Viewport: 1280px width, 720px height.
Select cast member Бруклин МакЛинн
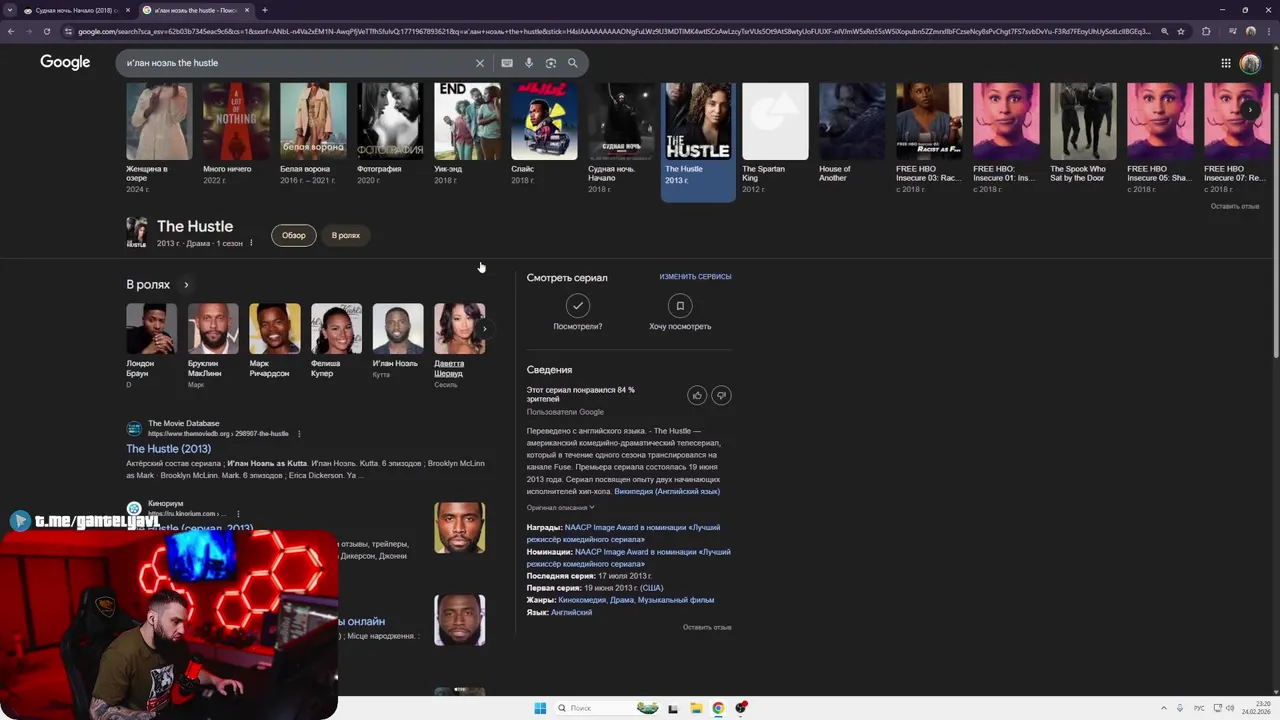[213, 346]
